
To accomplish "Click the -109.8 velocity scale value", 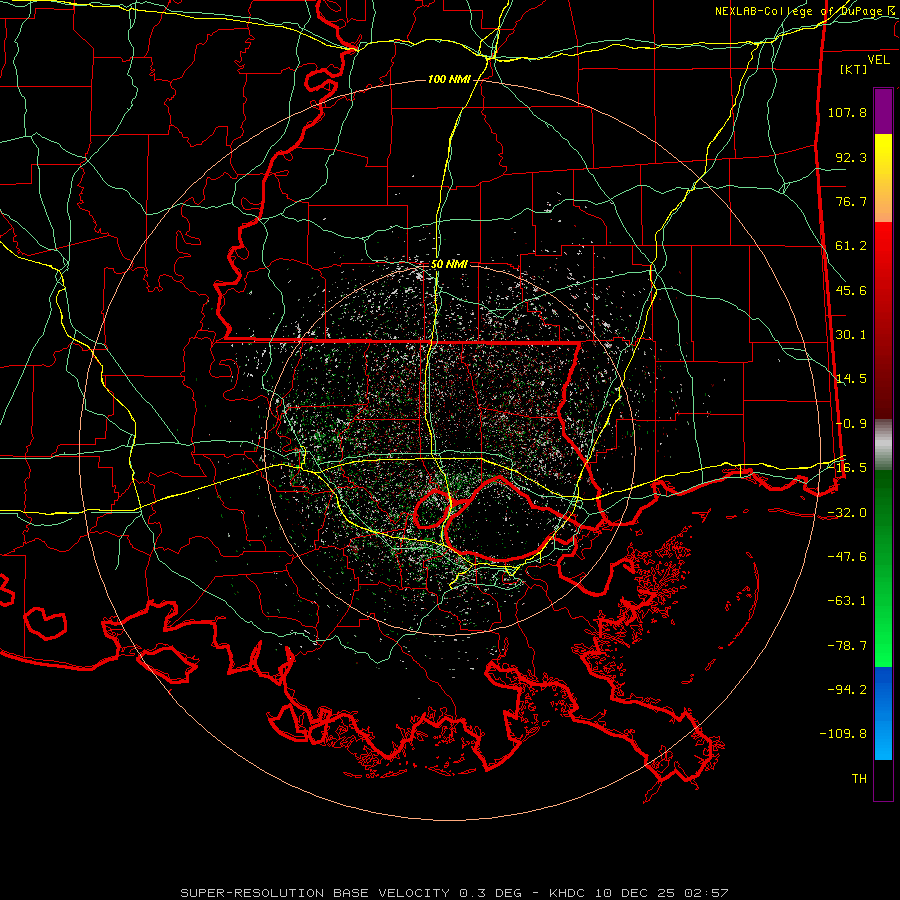I will pyautogui.click(x=843, y=734).
